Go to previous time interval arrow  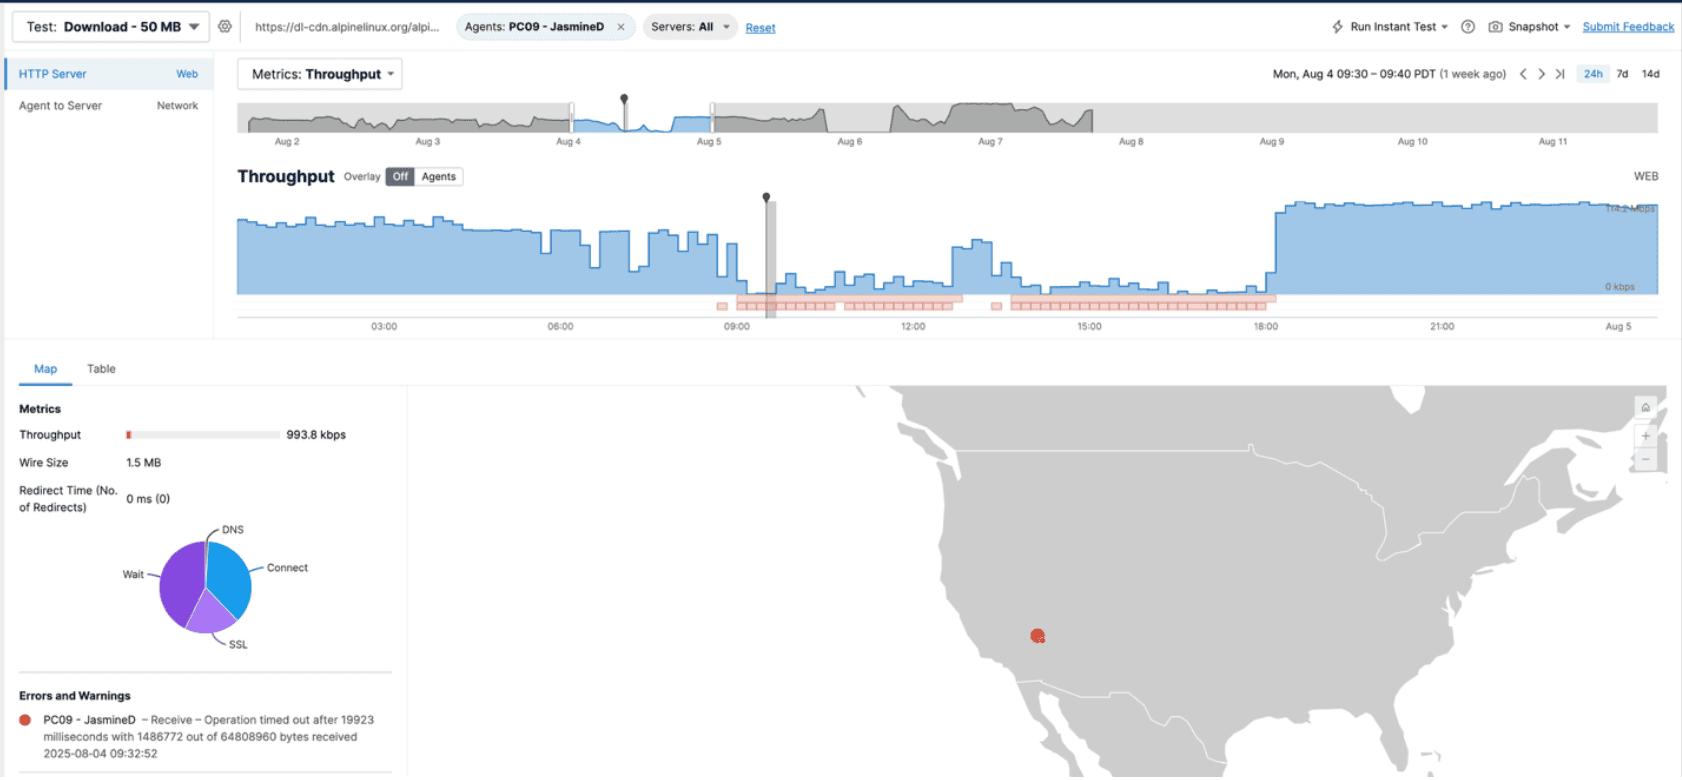pos(1523,74)
